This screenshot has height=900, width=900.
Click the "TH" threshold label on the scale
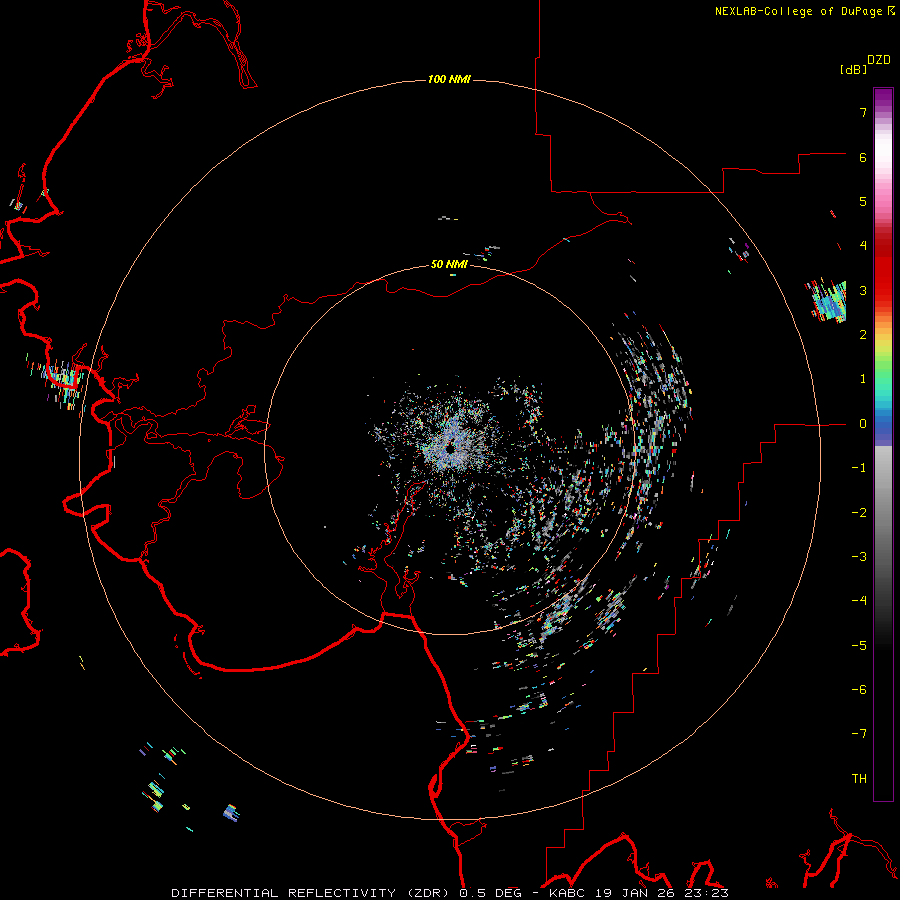coord(859,779)
